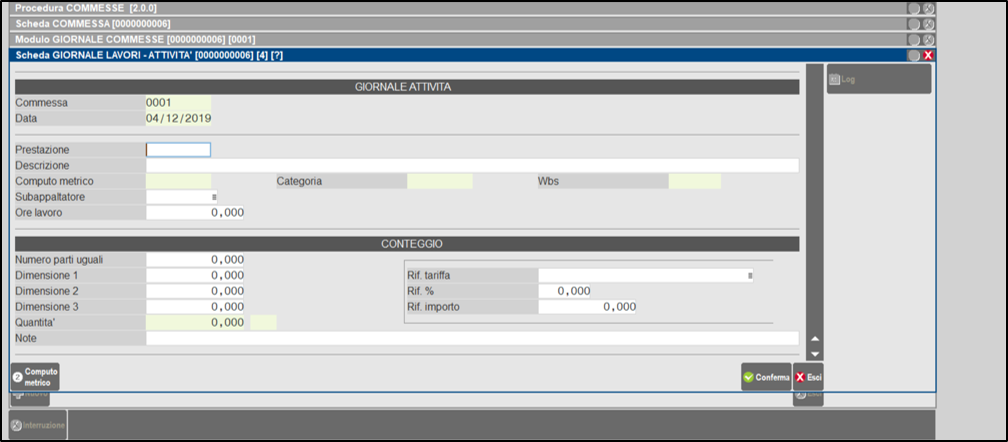
Task: Click into the Descrizione text field
Action: [x=472, y=166]
